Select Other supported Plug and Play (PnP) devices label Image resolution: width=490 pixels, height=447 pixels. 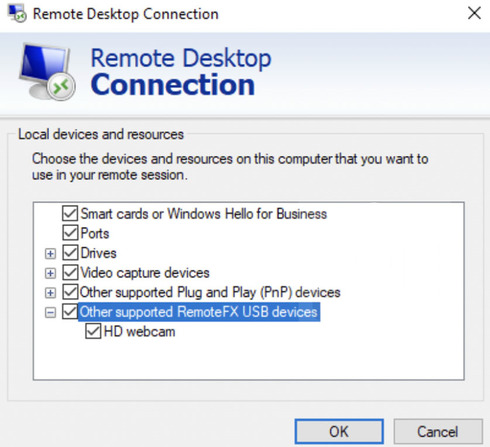pyautogui.click(x=210, y=292)
